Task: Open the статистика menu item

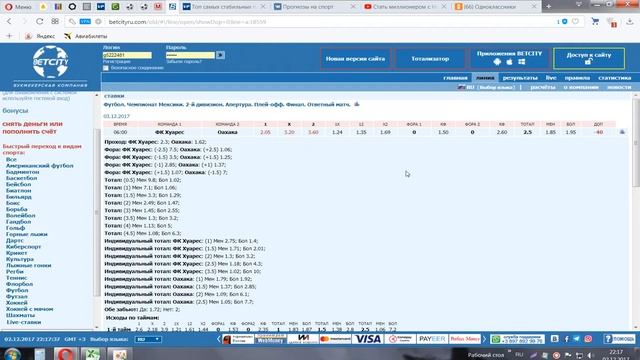Action: [615, 78]
